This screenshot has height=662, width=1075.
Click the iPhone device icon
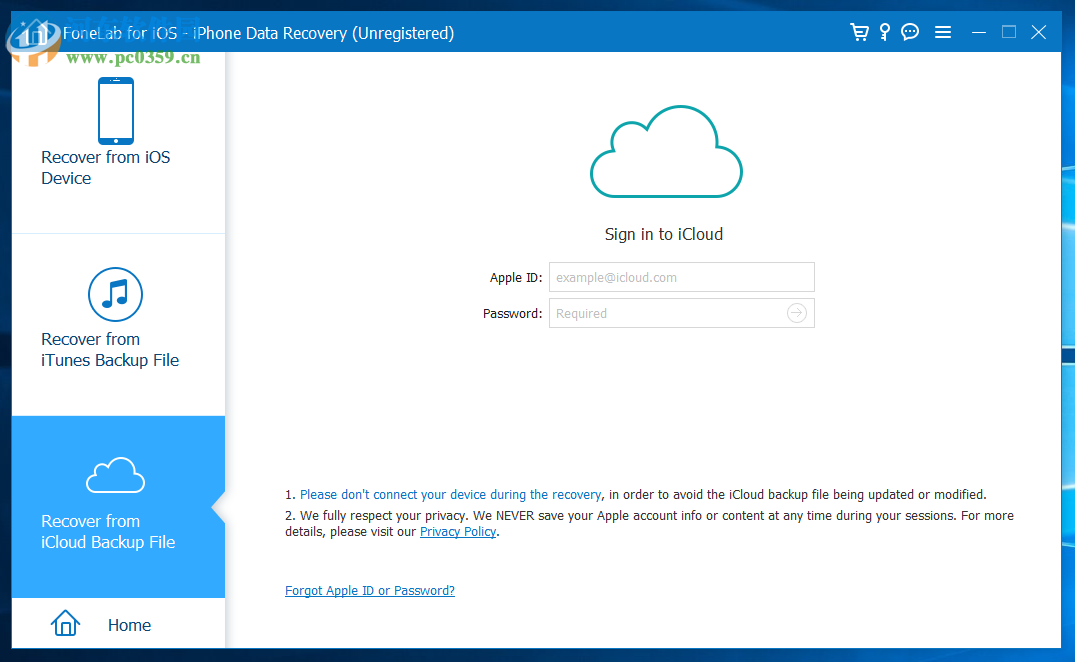pyautogui.click(x=116, y=110)
